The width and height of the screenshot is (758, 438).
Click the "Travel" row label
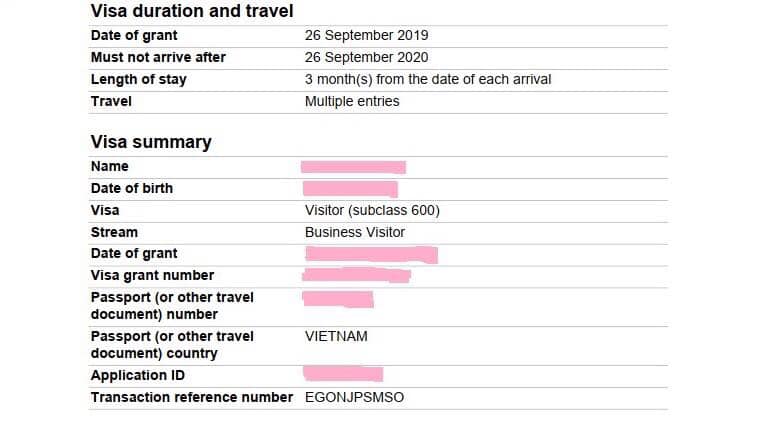(x=111, y=101)
